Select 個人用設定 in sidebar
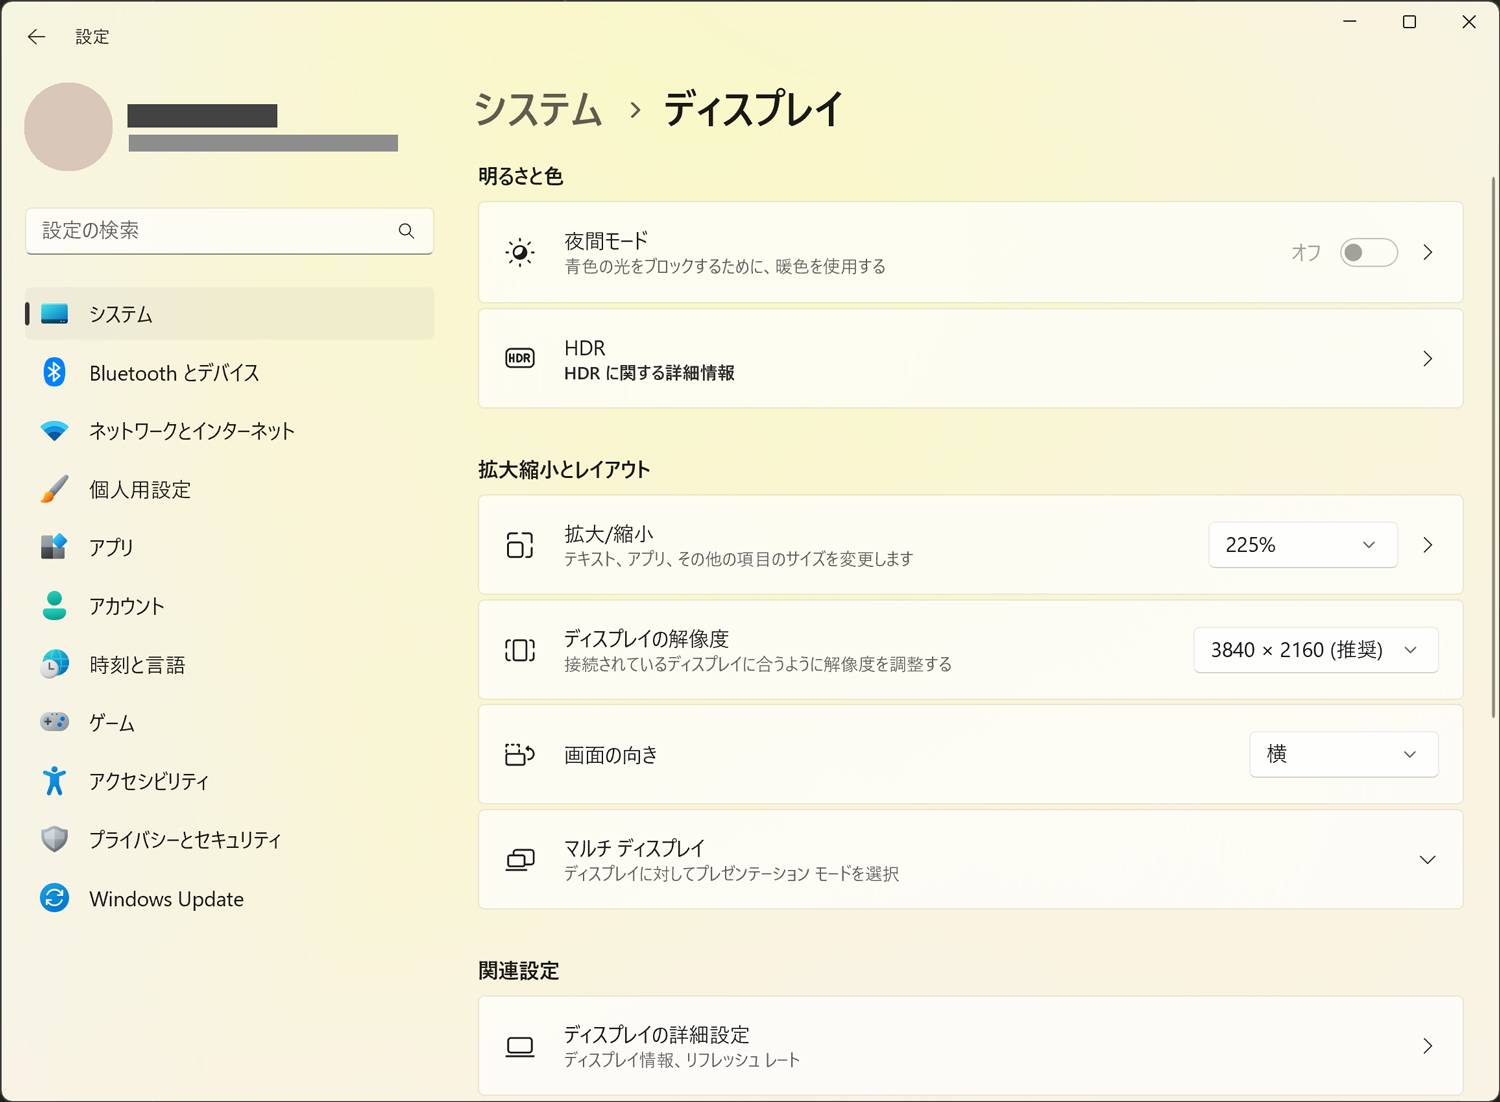The height and width of the screenshot is (1102, 1500). [x=229, y=489]
